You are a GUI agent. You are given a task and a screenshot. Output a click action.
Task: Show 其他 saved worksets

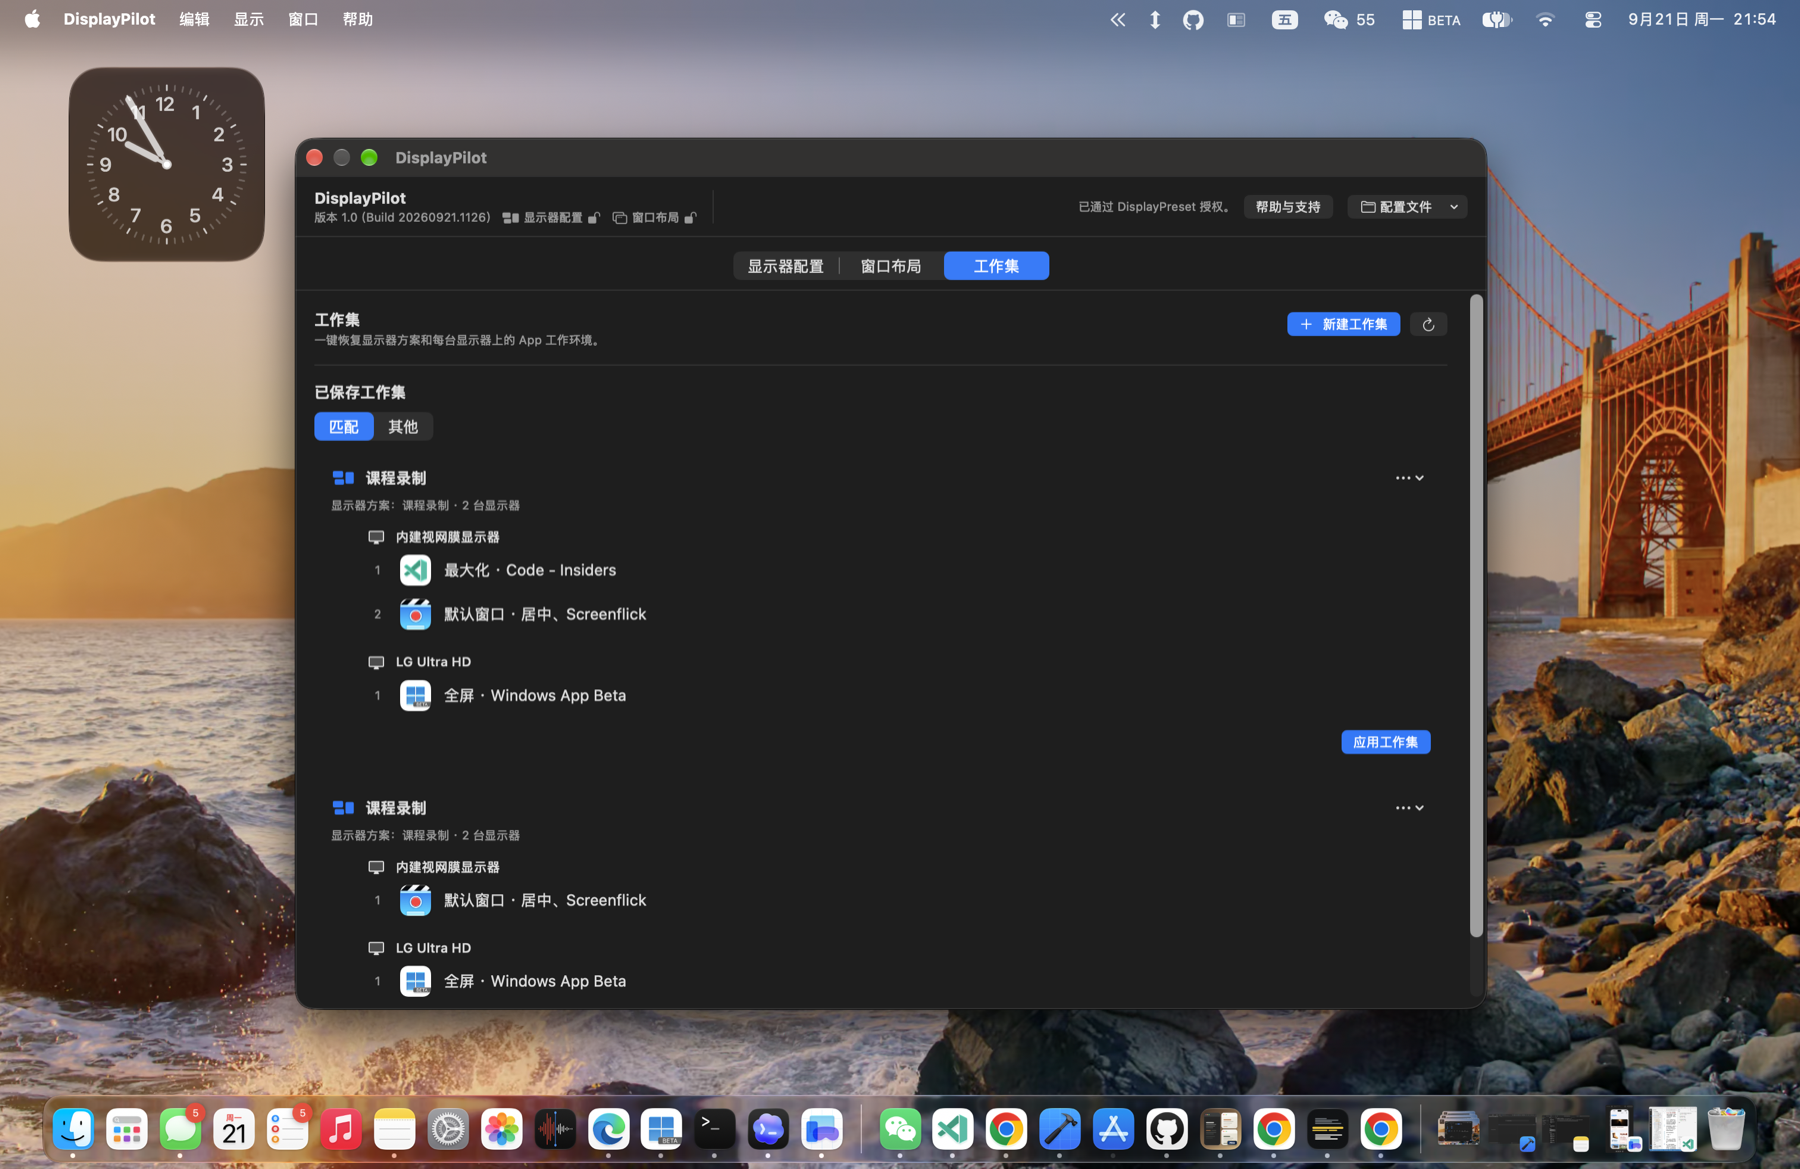403,427
